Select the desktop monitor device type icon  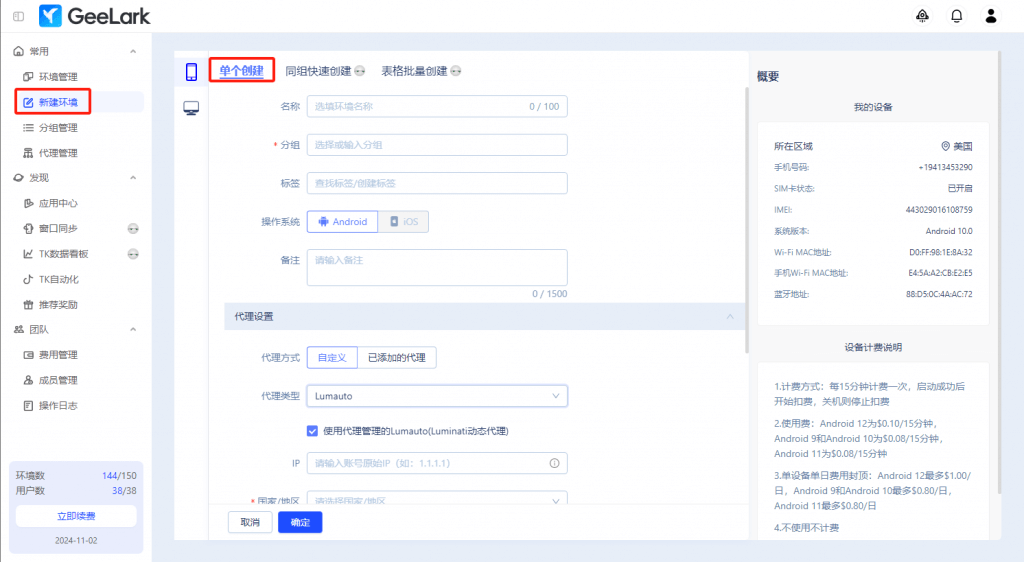191,108
